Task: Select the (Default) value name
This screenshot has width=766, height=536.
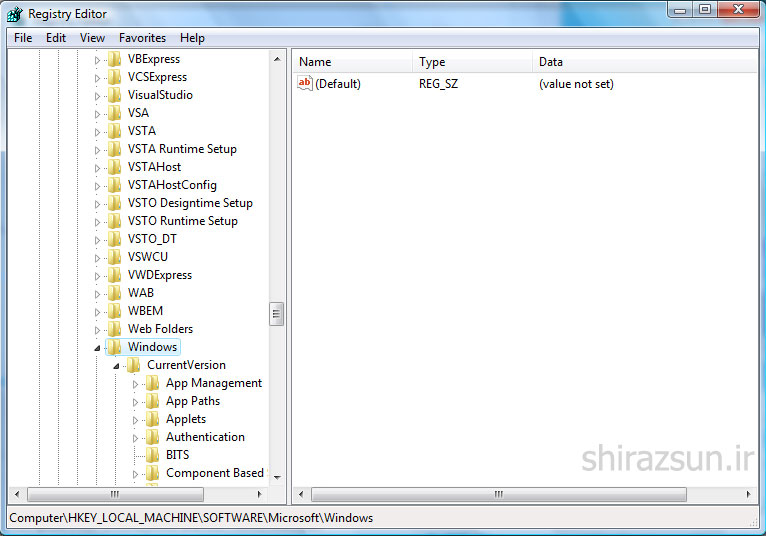Action: tap(338, 84)
